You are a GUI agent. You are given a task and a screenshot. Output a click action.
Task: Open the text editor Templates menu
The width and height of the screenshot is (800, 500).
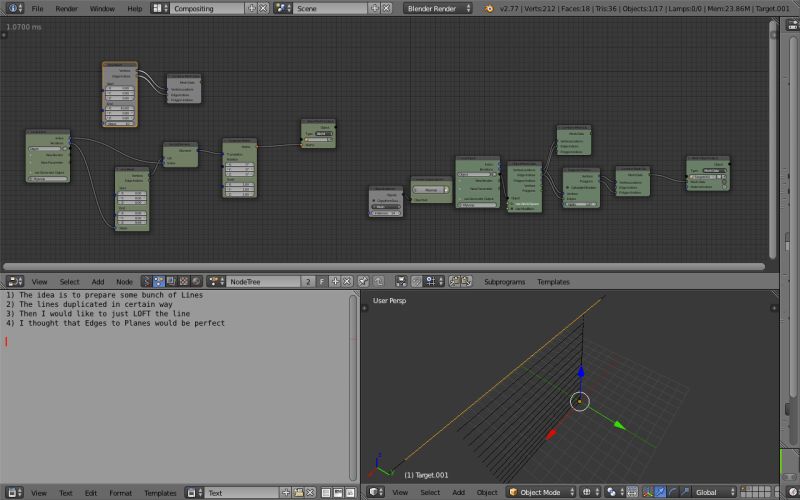tap(160, 493)
